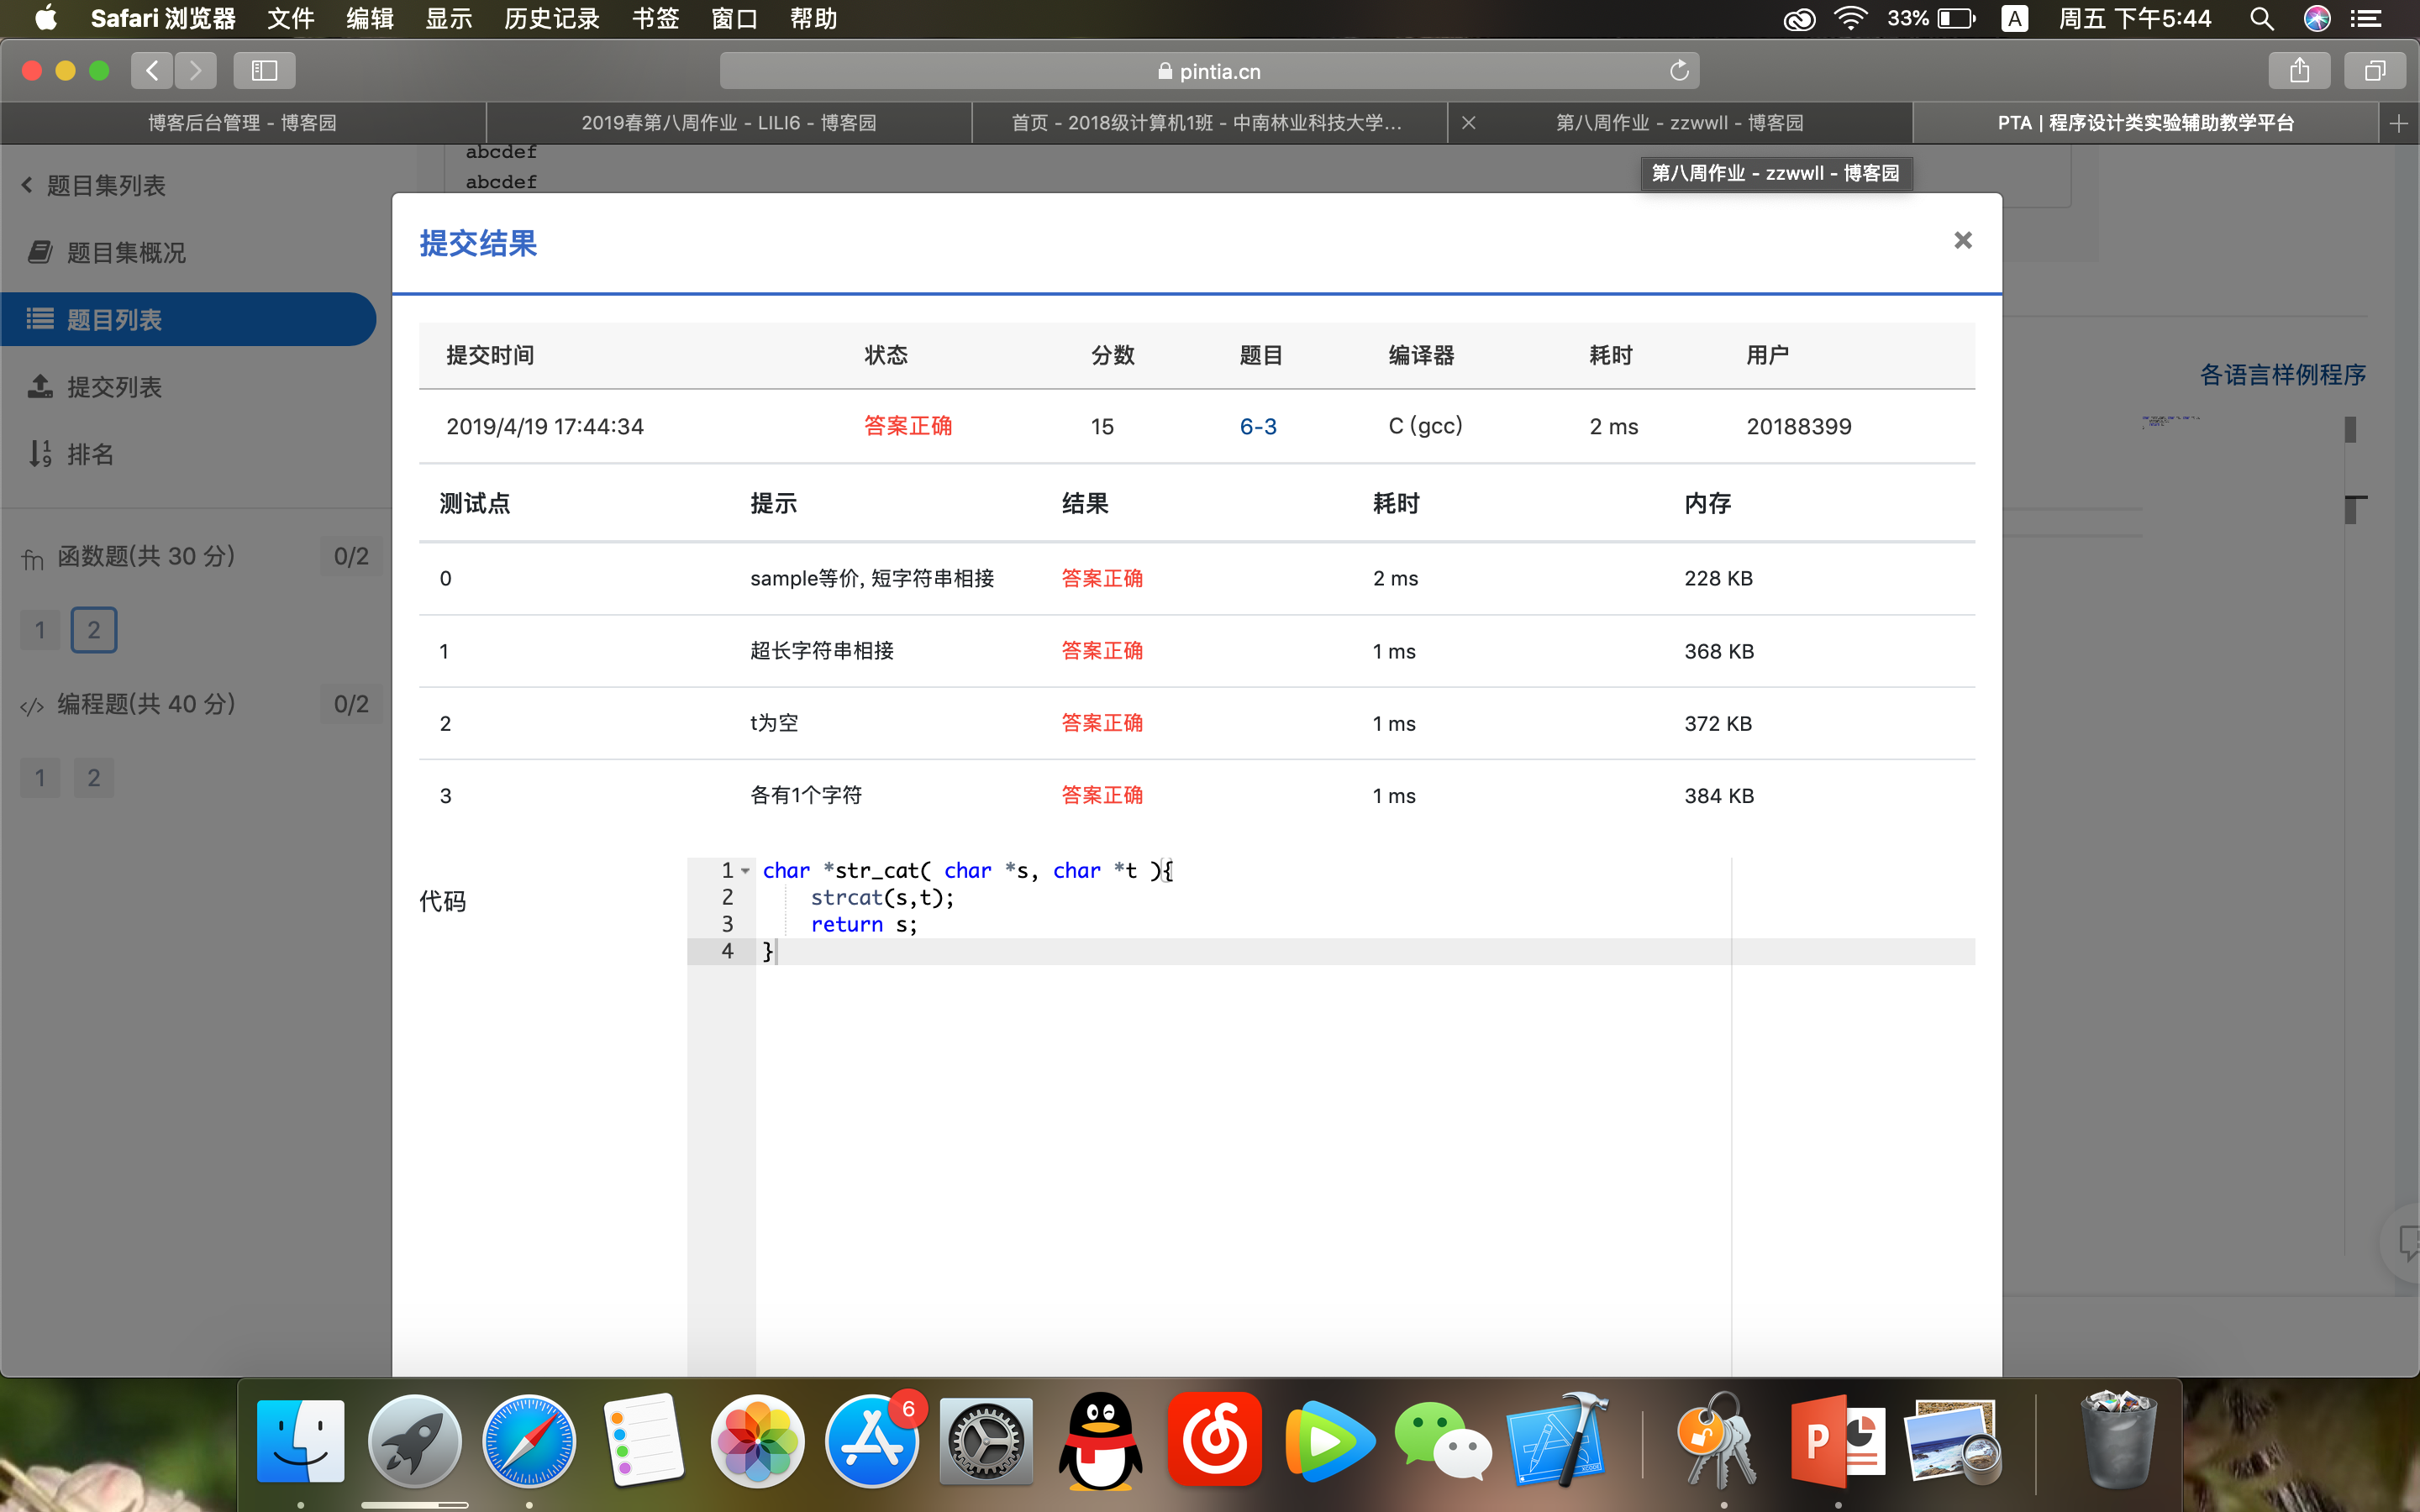Open Spotlight search icon
This screenshot has height=1512, width=2420.
point(2262,18)
